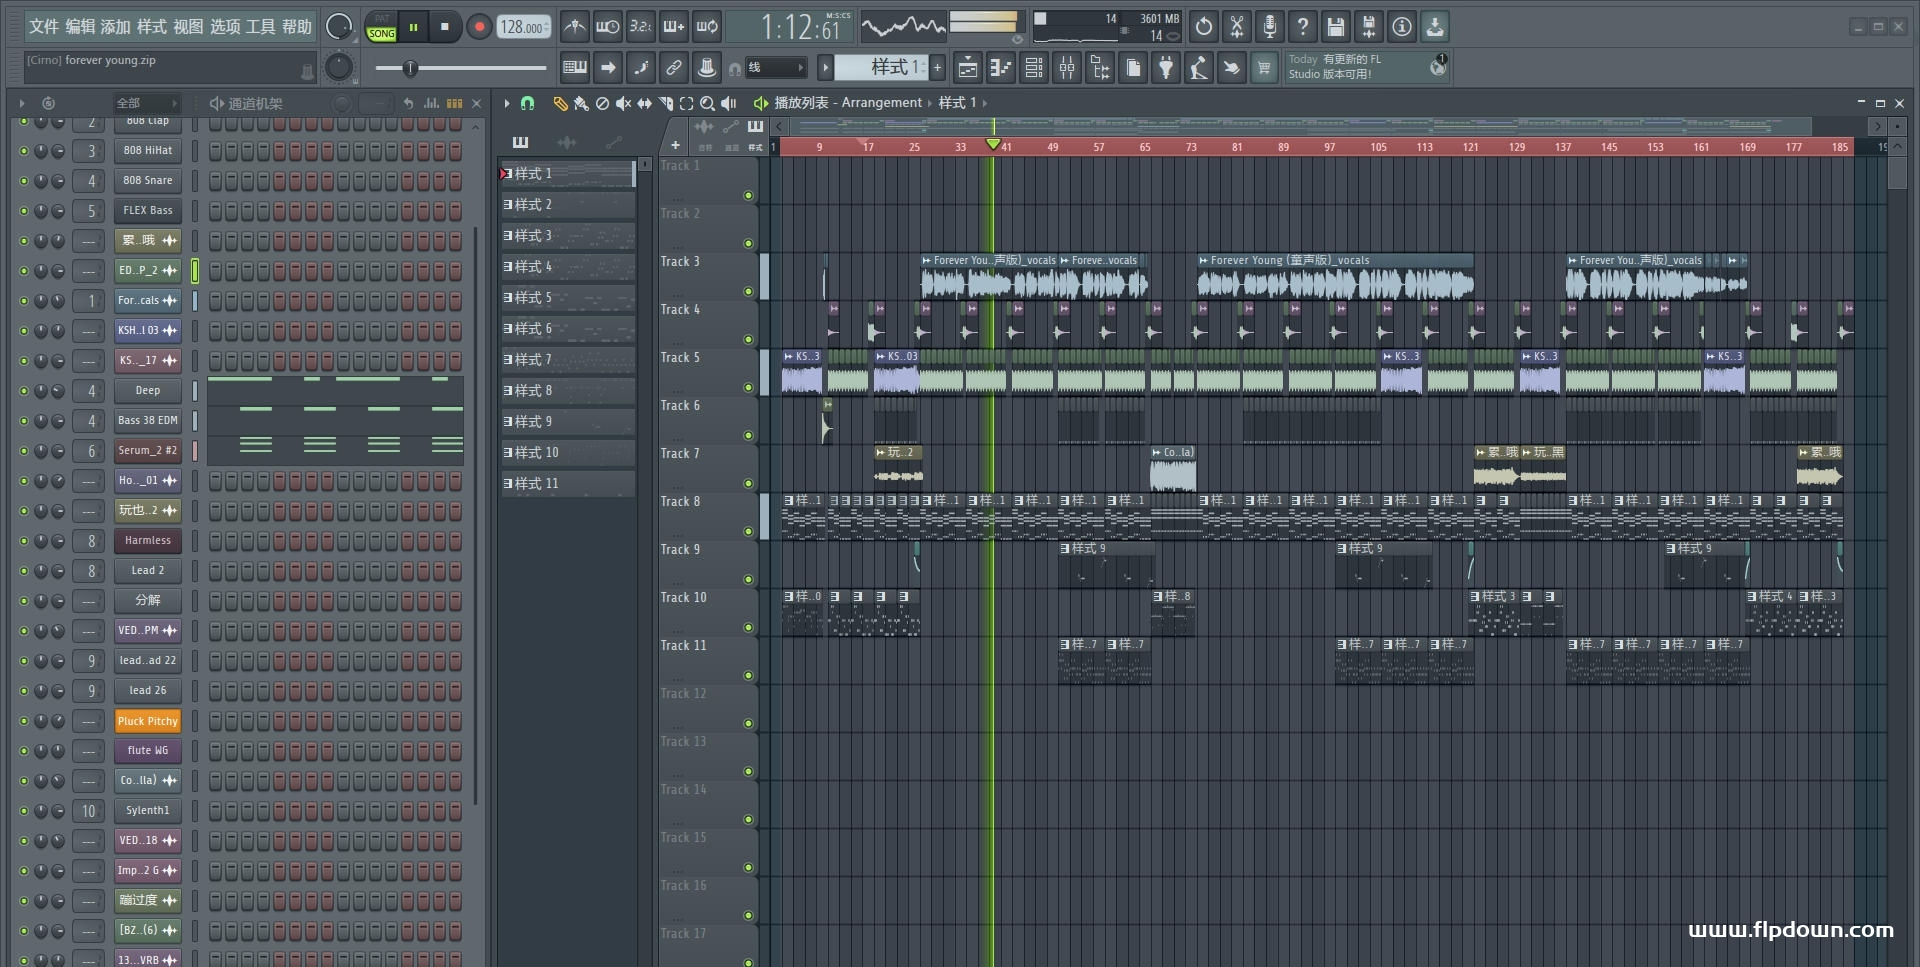Open the Harmless channel button

click(x=147, y=541)
